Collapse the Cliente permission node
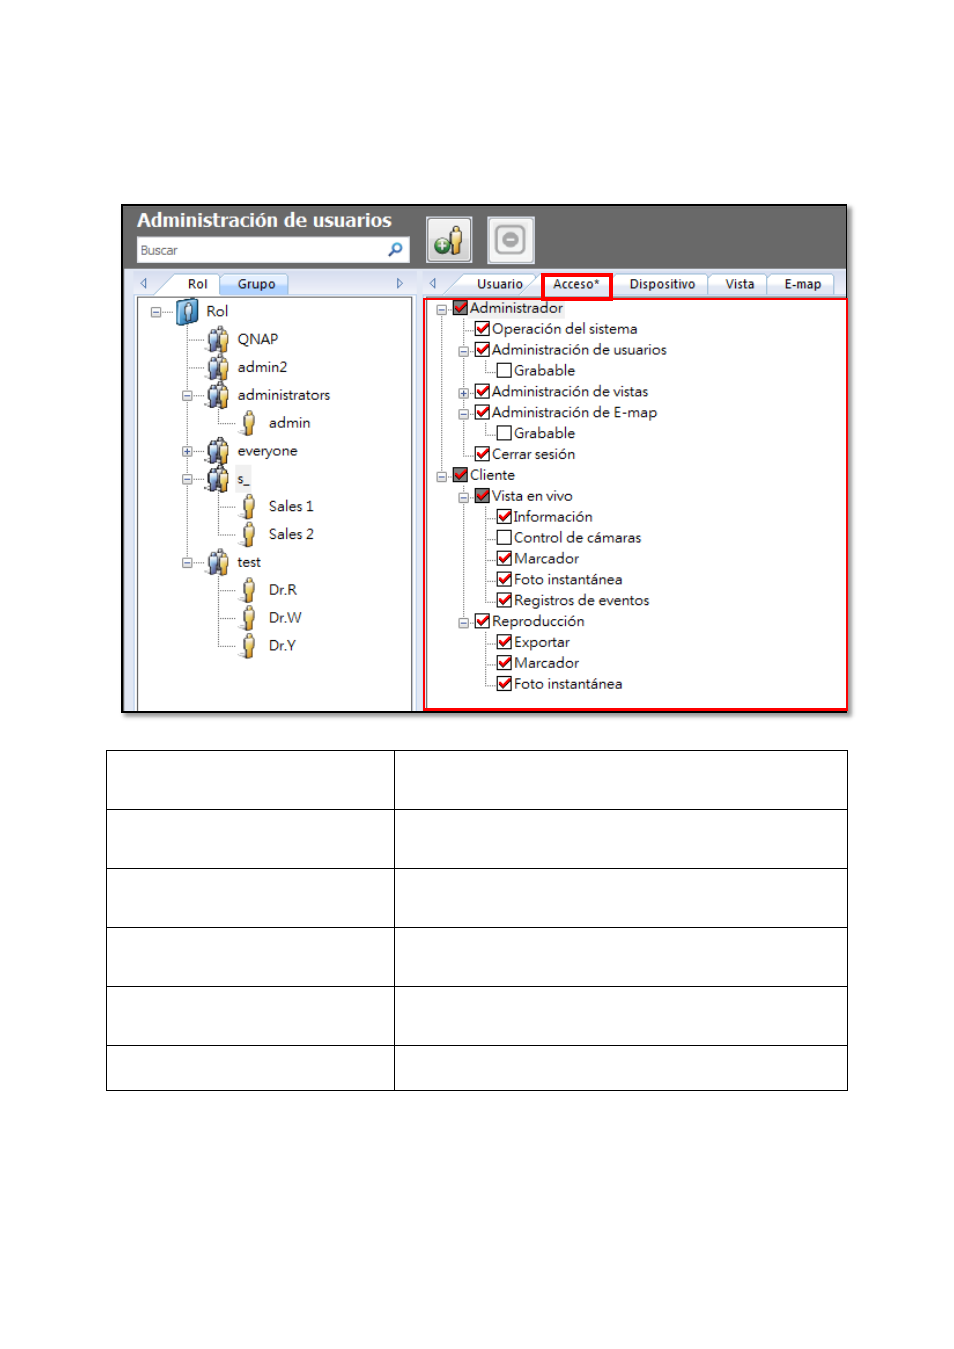This screenshot has height=1349, width=954. point(442,477)
